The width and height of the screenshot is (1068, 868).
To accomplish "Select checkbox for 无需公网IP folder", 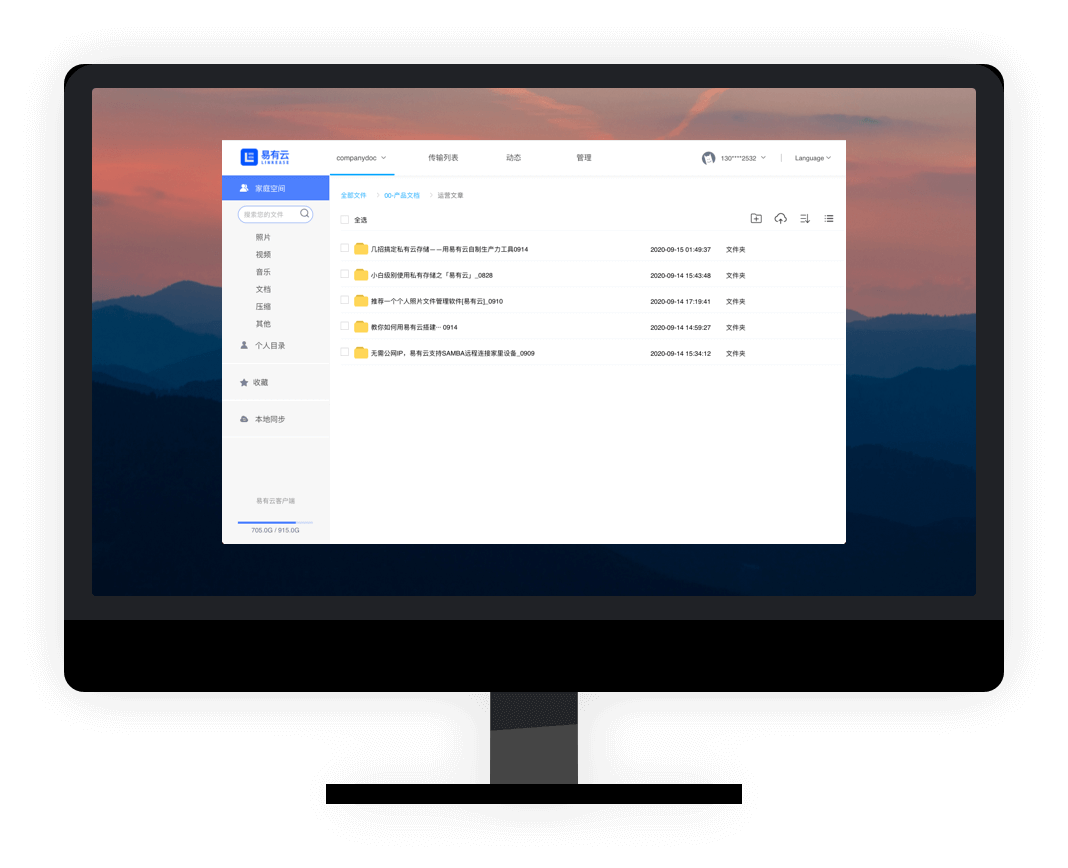I will [345, 352].
